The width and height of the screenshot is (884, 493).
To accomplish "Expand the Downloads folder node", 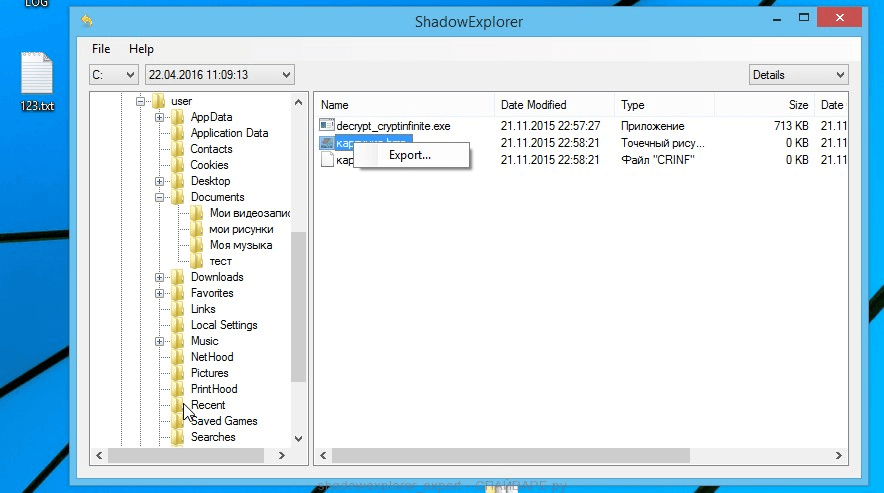I will click(159, 277).
